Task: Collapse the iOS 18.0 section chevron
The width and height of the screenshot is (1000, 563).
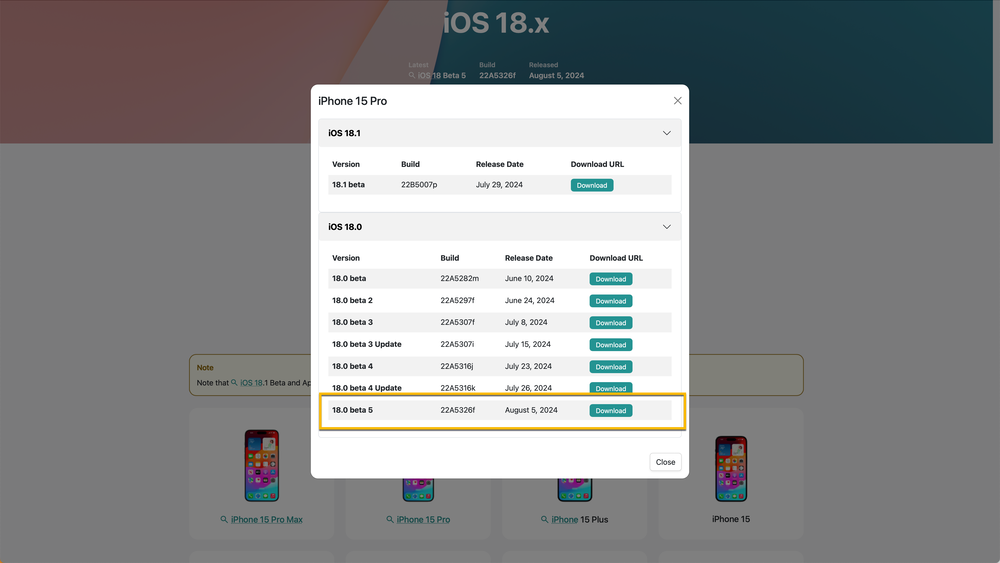Action: [x=666, y=227]
